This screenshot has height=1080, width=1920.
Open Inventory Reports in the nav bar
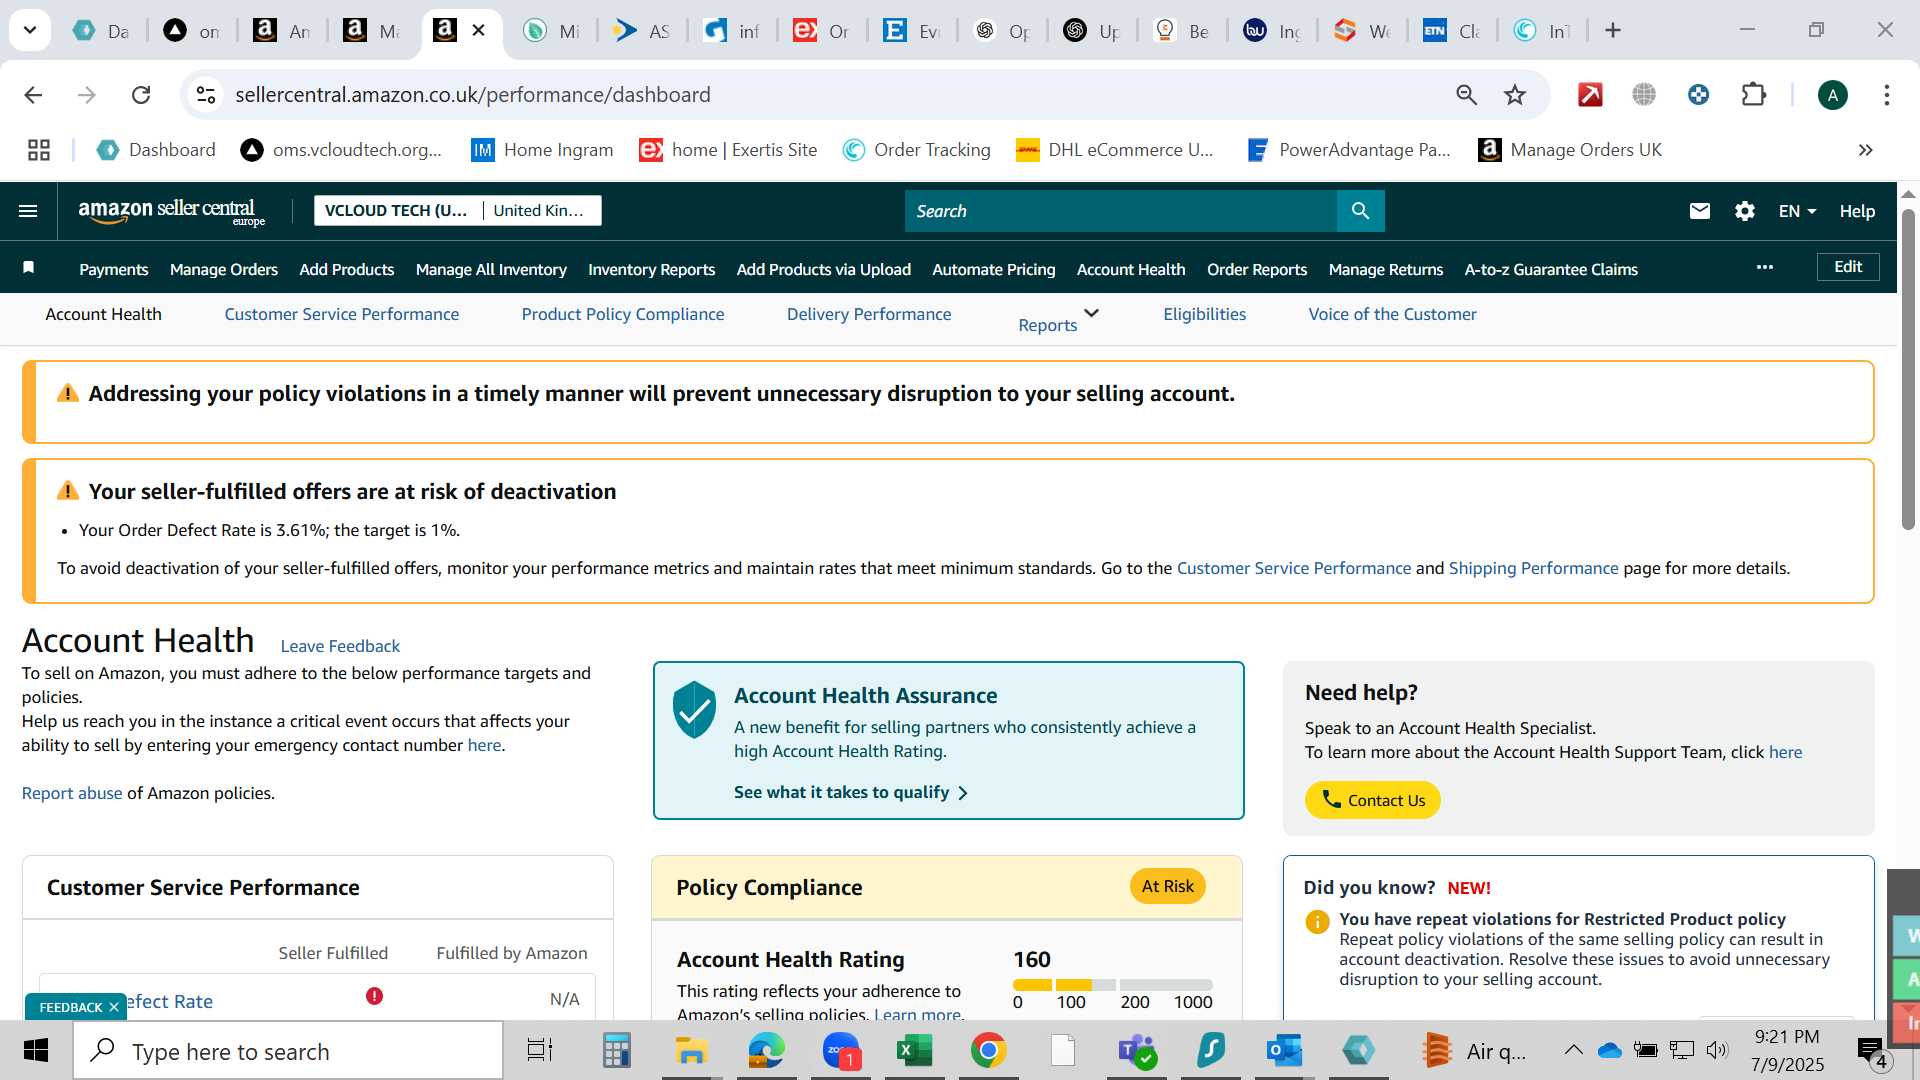[651, 269]
